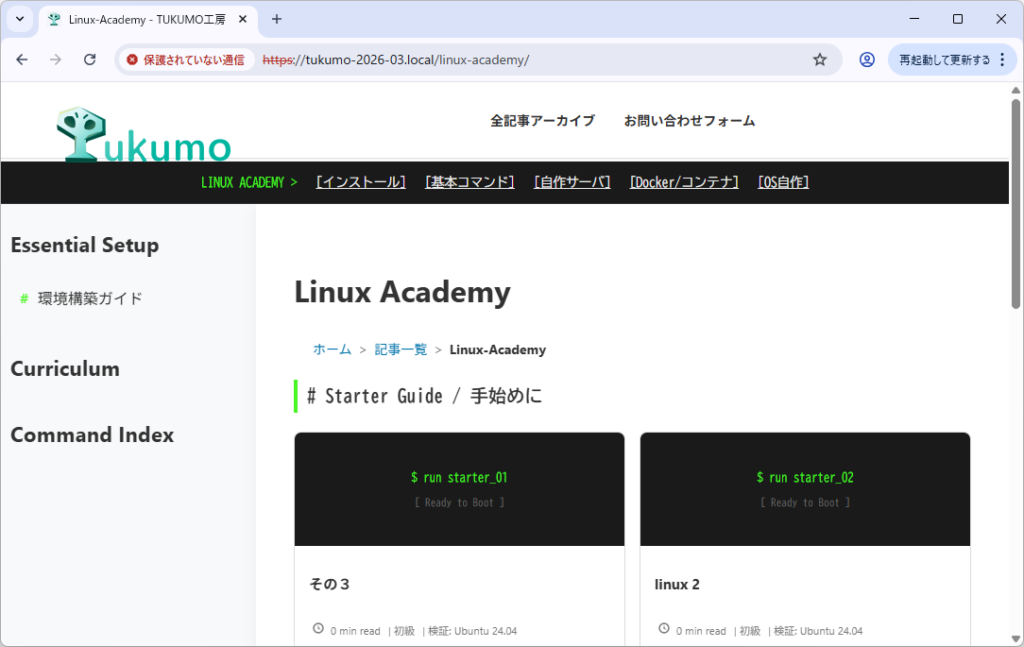Open a new browser tab
Image resolution: width=1024 pixels, height=647 pixels.
click(x=277, y=19)
